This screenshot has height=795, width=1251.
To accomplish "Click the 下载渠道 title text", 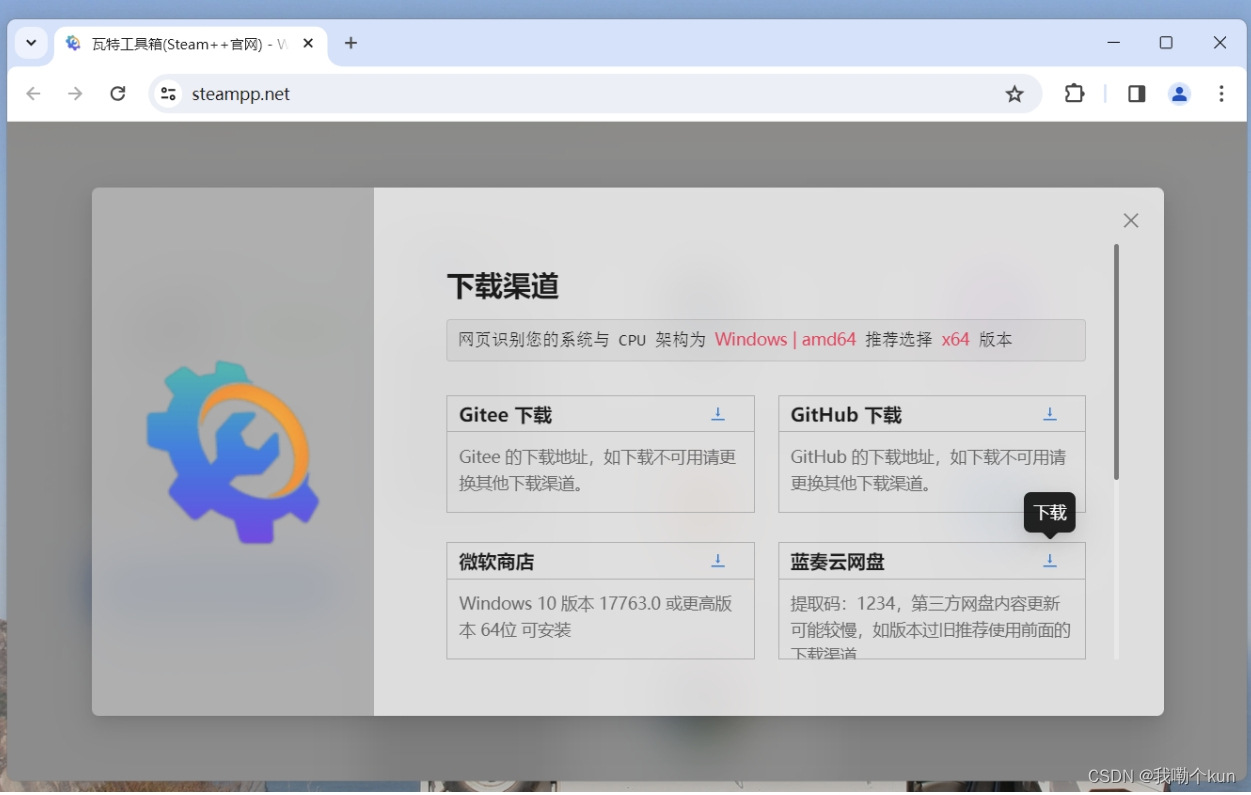I will pos(502,286).
